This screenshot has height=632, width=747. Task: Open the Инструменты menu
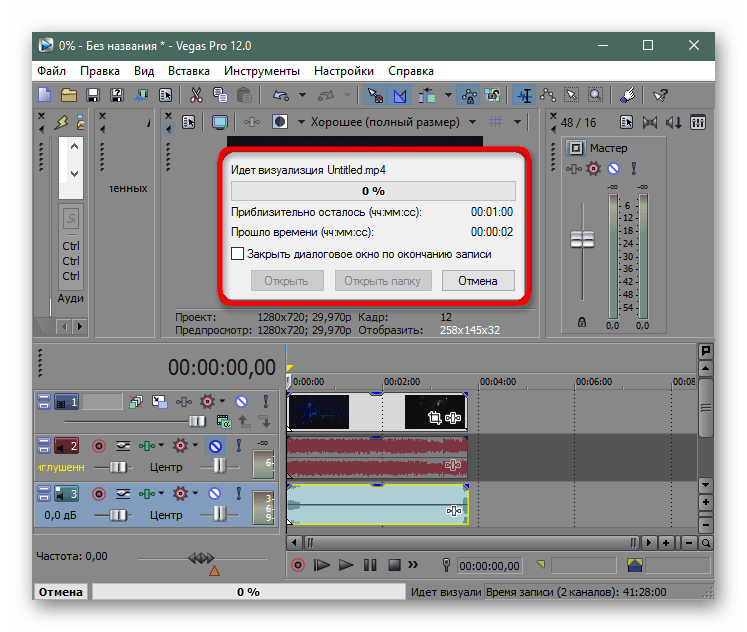click(x=262, y=71)
